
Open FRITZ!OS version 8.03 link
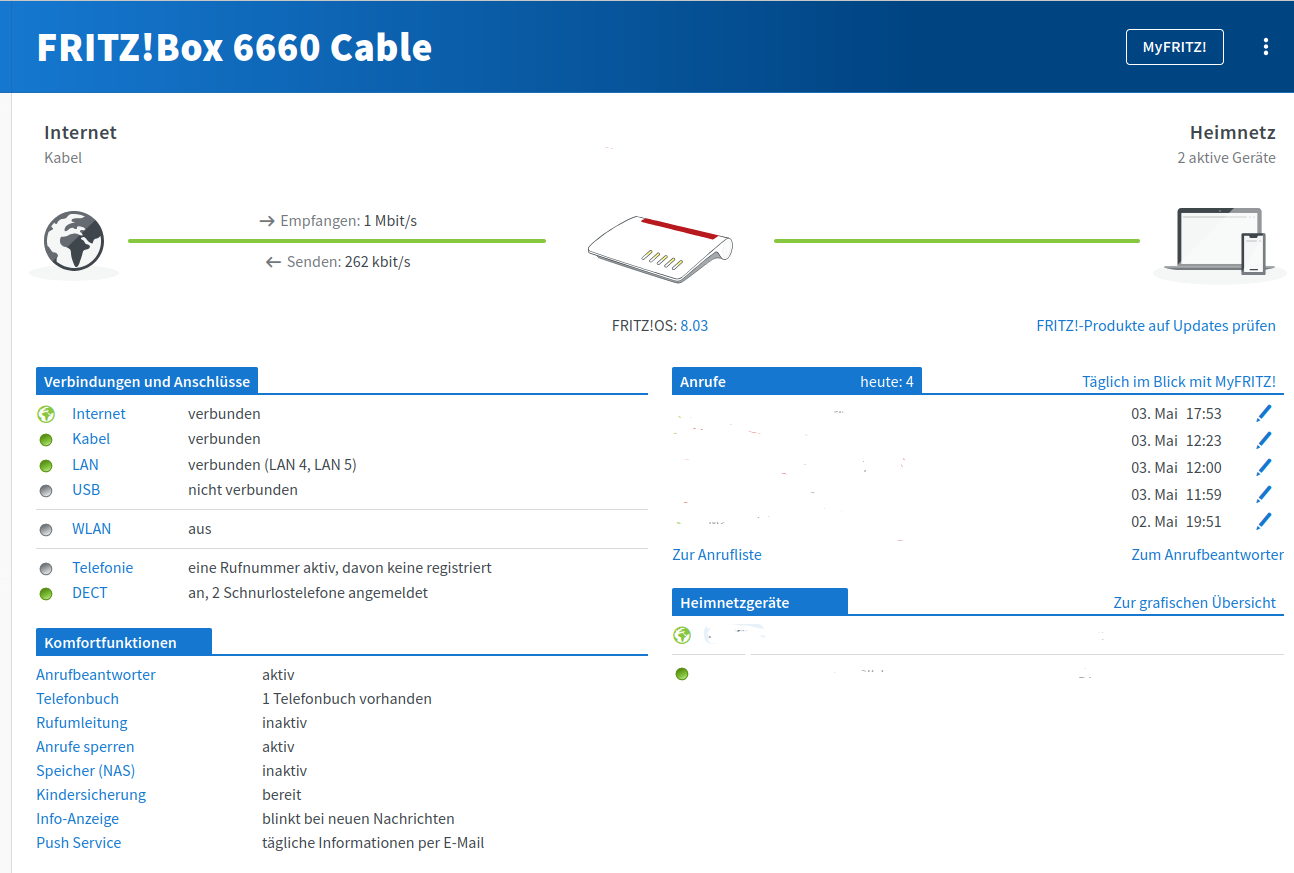click(x=693, y=326)
